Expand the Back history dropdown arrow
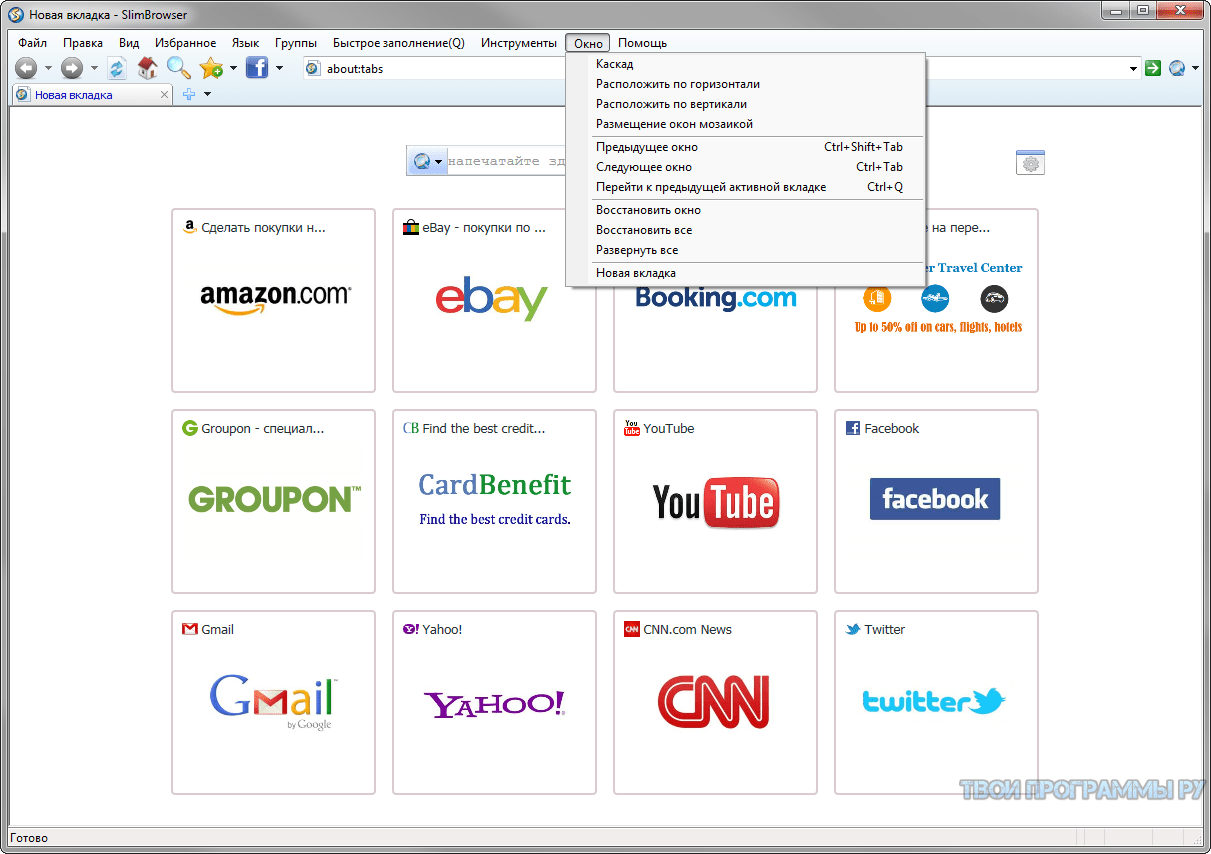This screenshot has width=1211, height=854. point(48,69)
